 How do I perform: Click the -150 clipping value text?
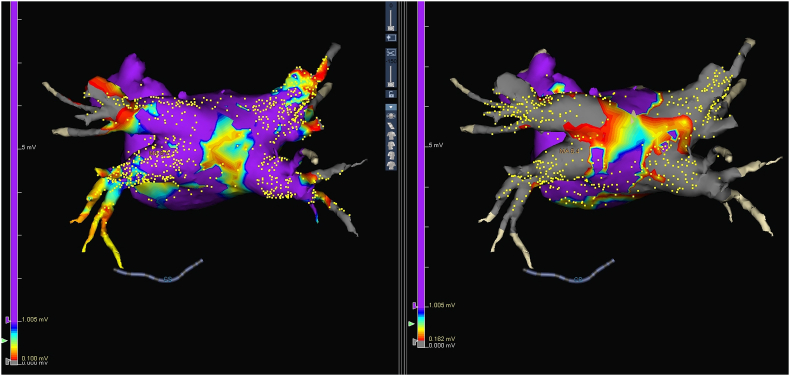(392, 61)
